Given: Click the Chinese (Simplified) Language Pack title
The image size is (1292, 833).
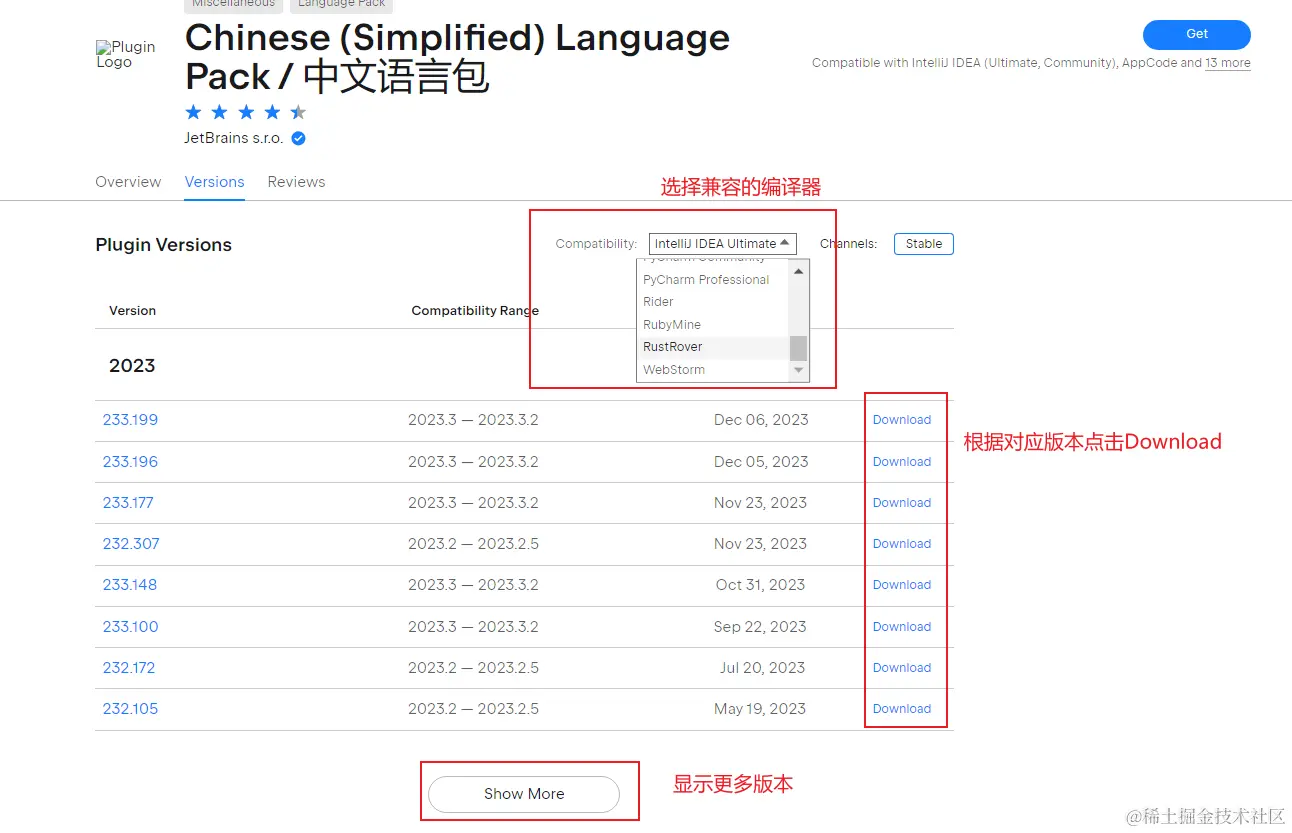Looking at the screenshot, I should click(457, 57).
